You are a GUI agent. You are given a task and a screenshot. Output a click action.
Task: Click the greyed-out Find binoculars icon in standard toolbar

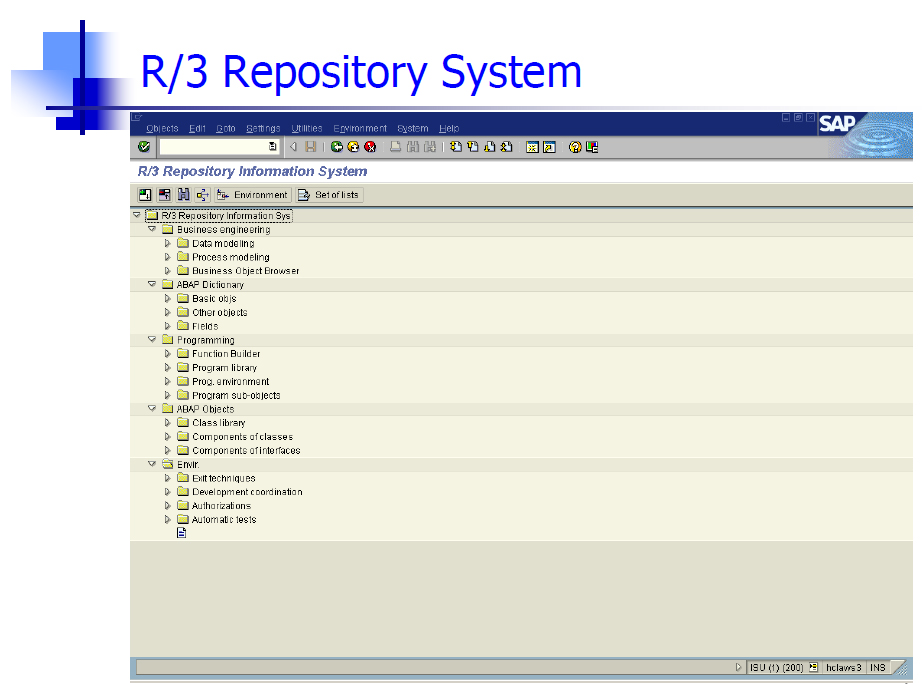click(413, 146)
